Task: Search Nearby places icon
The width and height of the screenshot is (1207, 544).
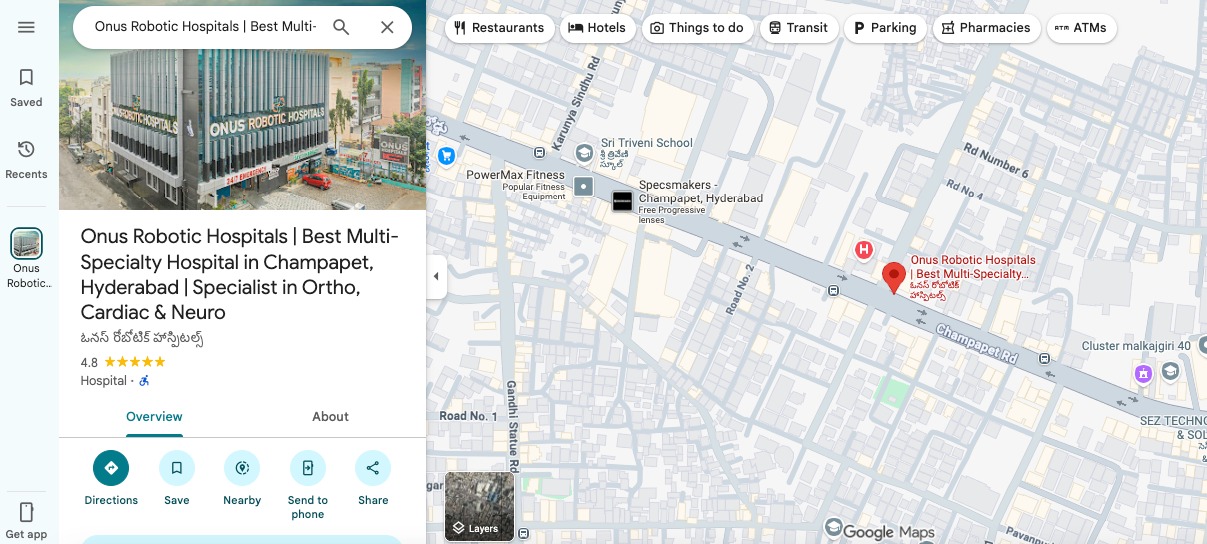Action: (x=242, y=468)
